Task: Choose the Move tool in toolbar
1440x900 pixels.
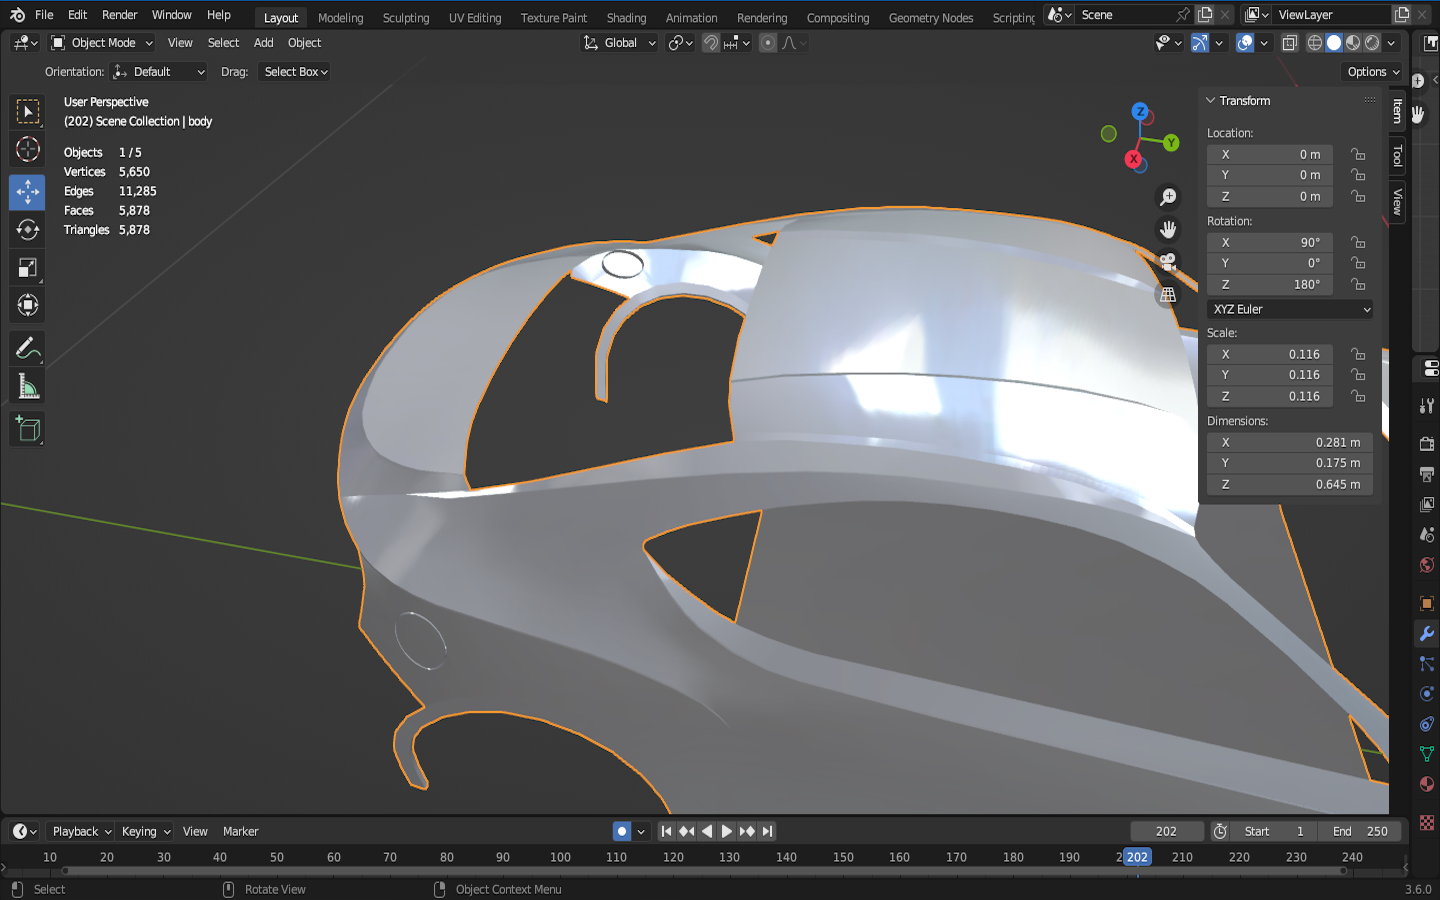Action: pos(27,191)
